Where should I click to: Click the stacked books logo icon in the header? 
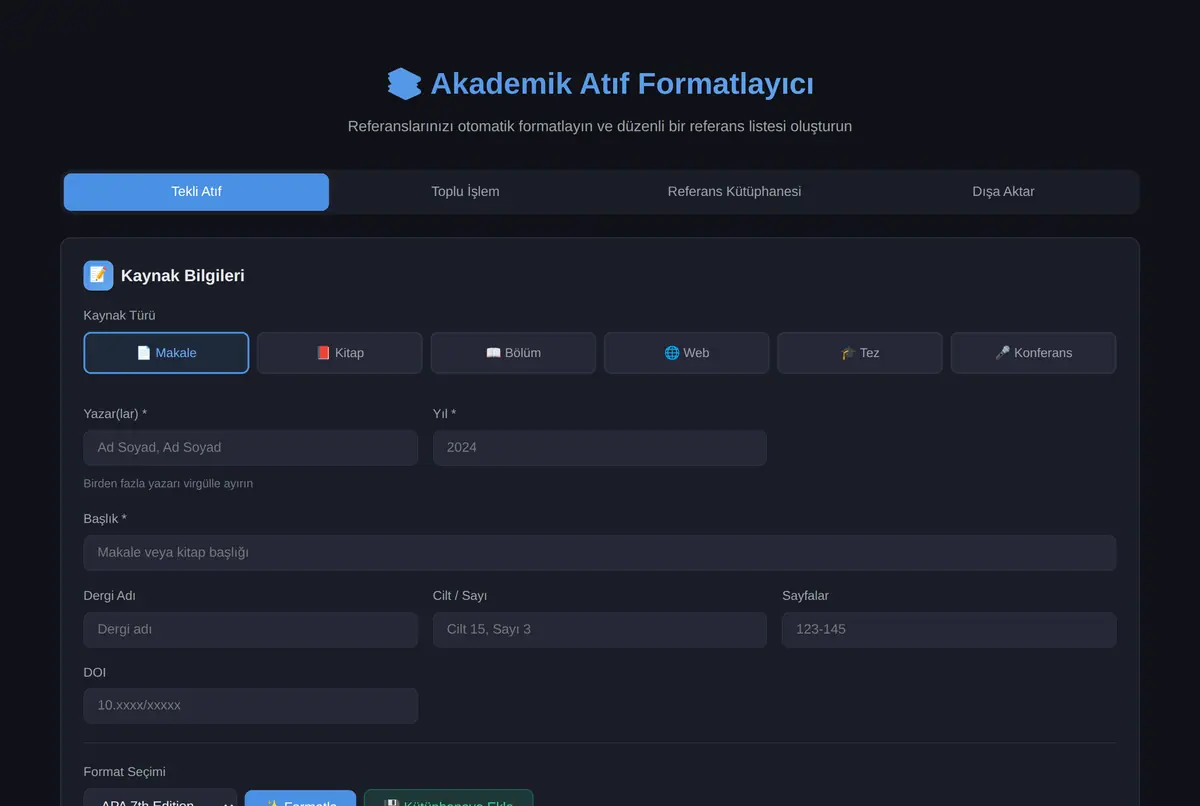tap(404, 84)
